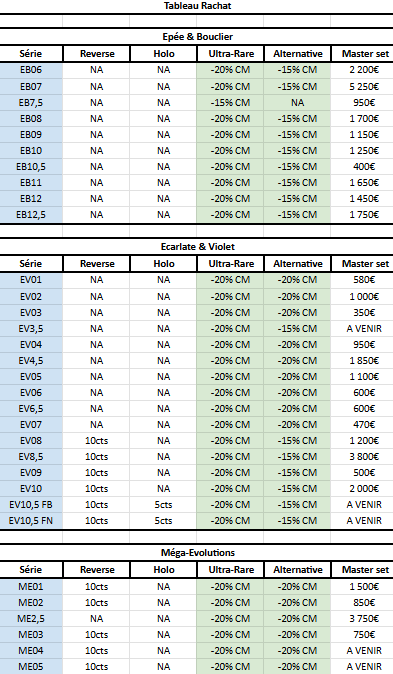Select the EB06 series cell
The height and width of the screenshot is (674, 393).
tap(31, 70)
